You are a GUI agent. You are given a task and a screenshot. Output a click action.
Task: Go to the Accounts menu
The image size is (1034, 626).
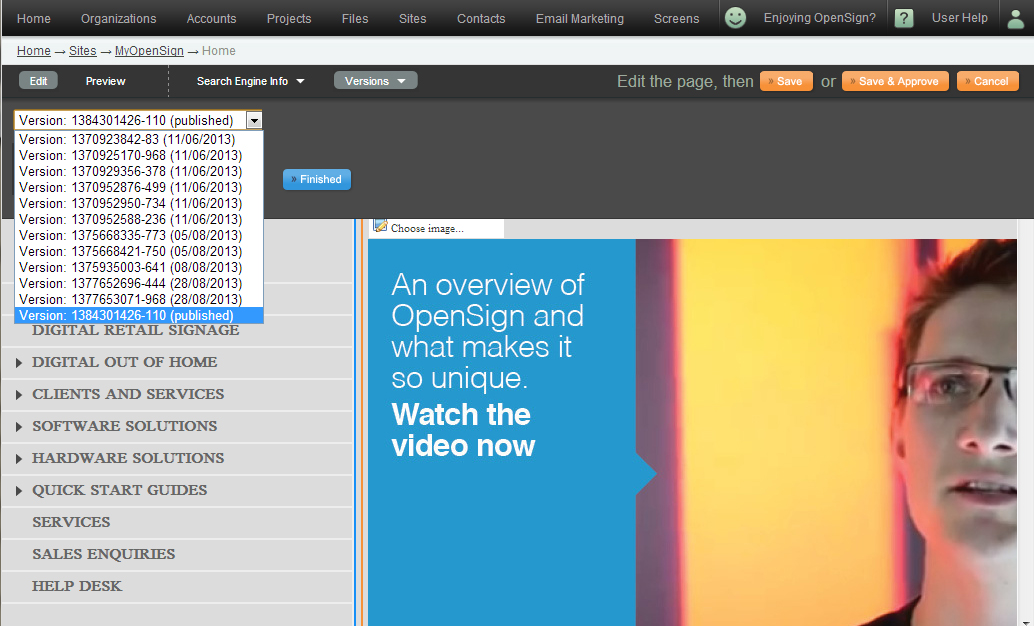pyautogui.click(x=211, y=18)
